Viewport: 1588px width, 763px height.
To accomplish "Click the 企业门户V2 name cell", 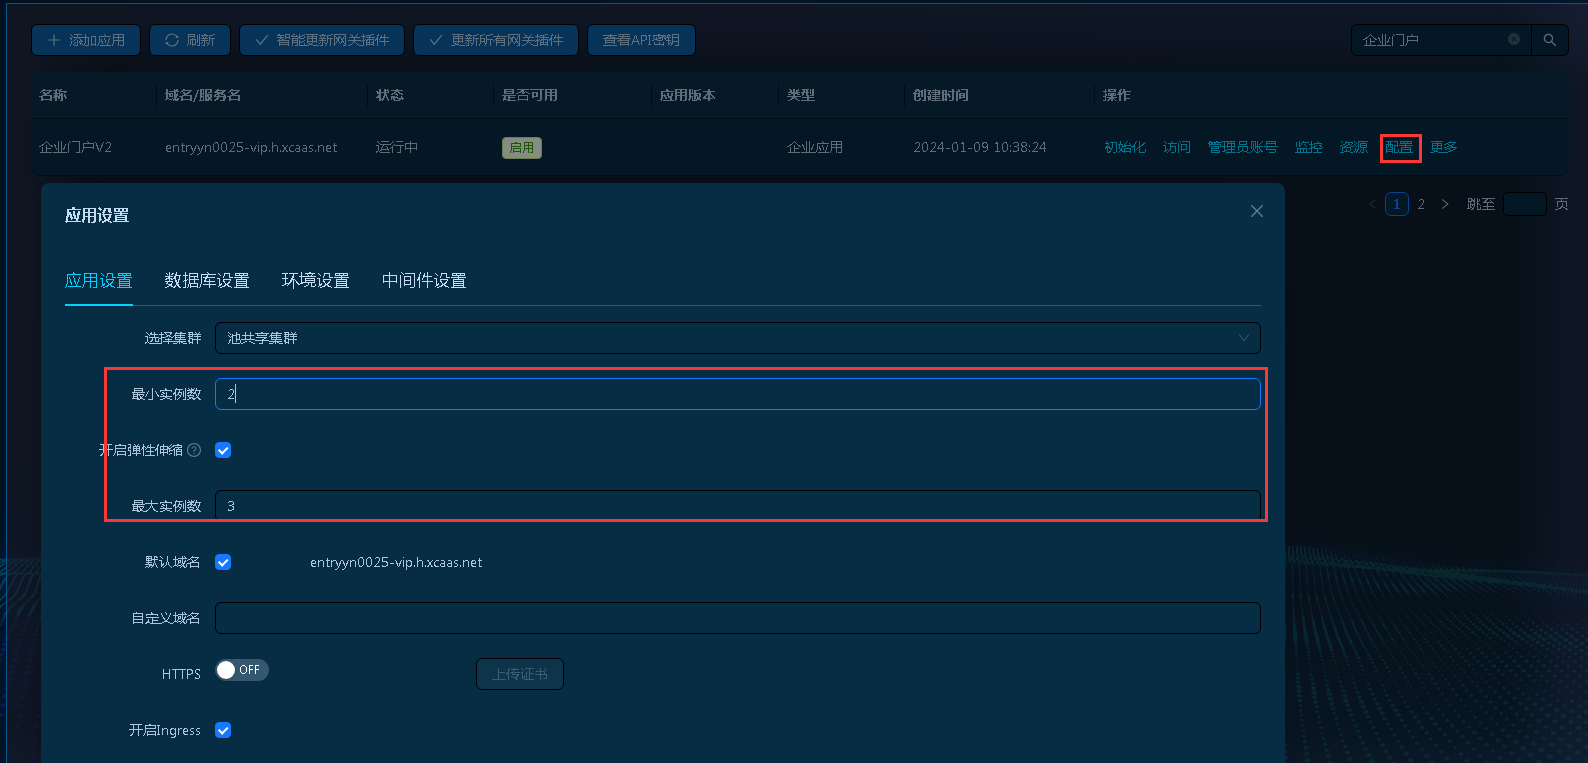I will [75, 147].
